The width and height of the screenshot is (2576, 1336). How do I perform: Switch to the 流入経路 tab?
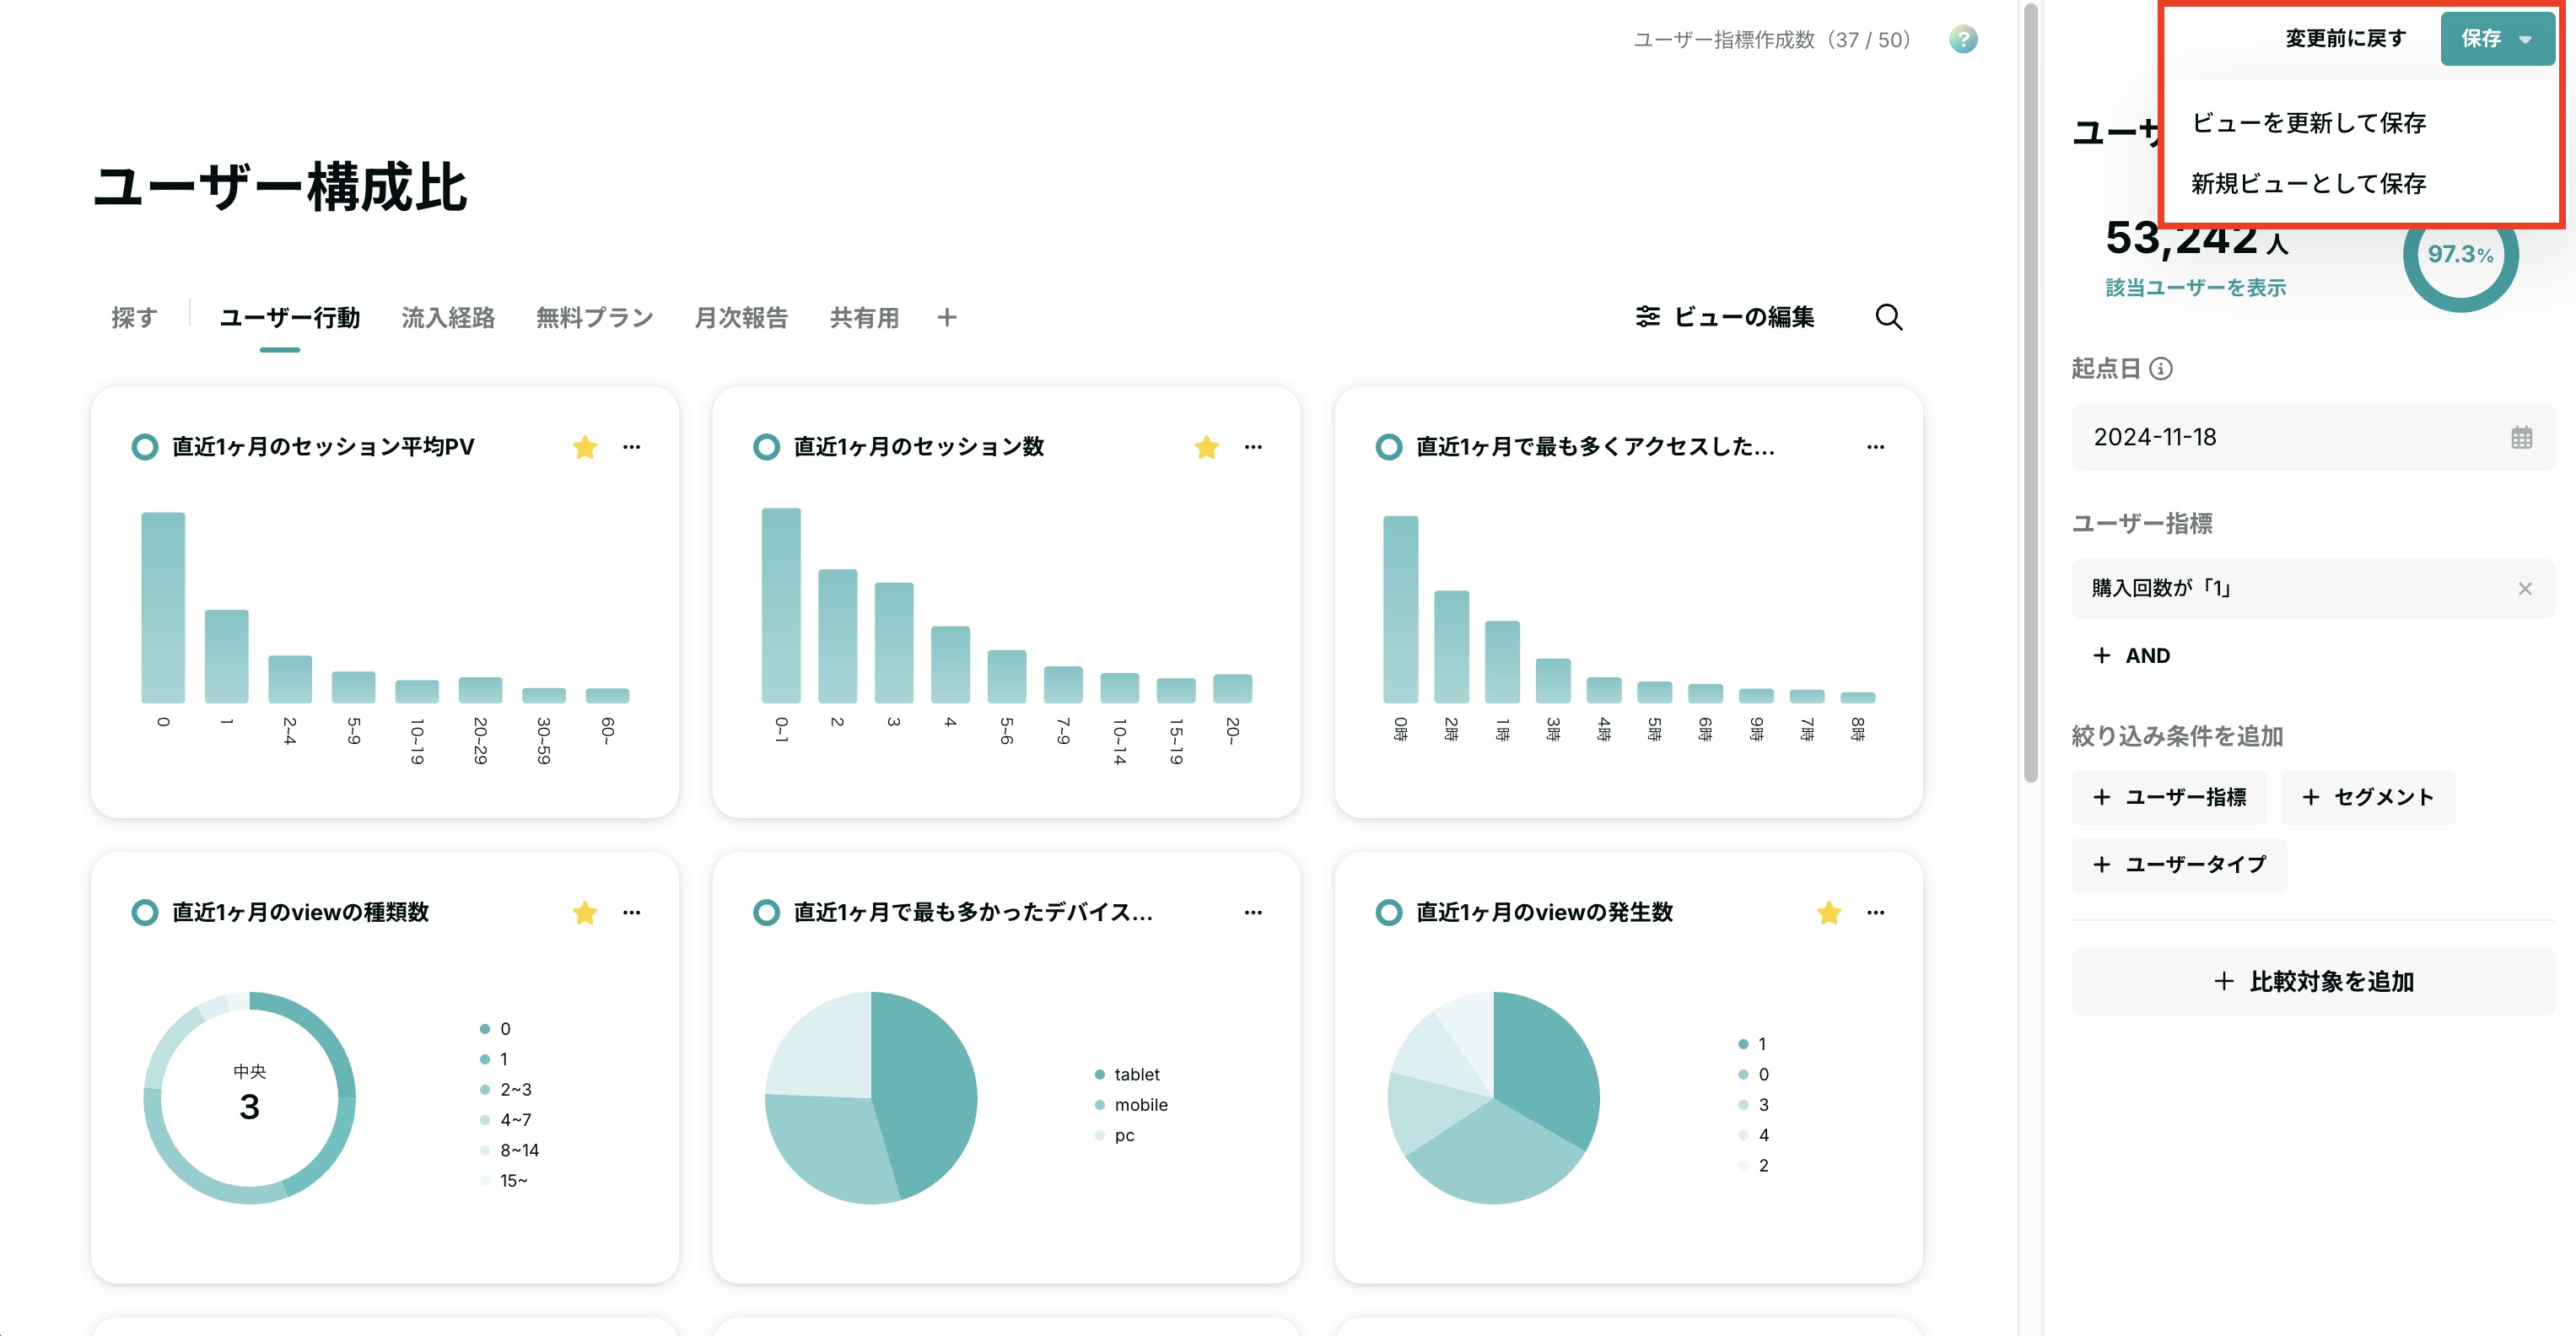point(448,318)
